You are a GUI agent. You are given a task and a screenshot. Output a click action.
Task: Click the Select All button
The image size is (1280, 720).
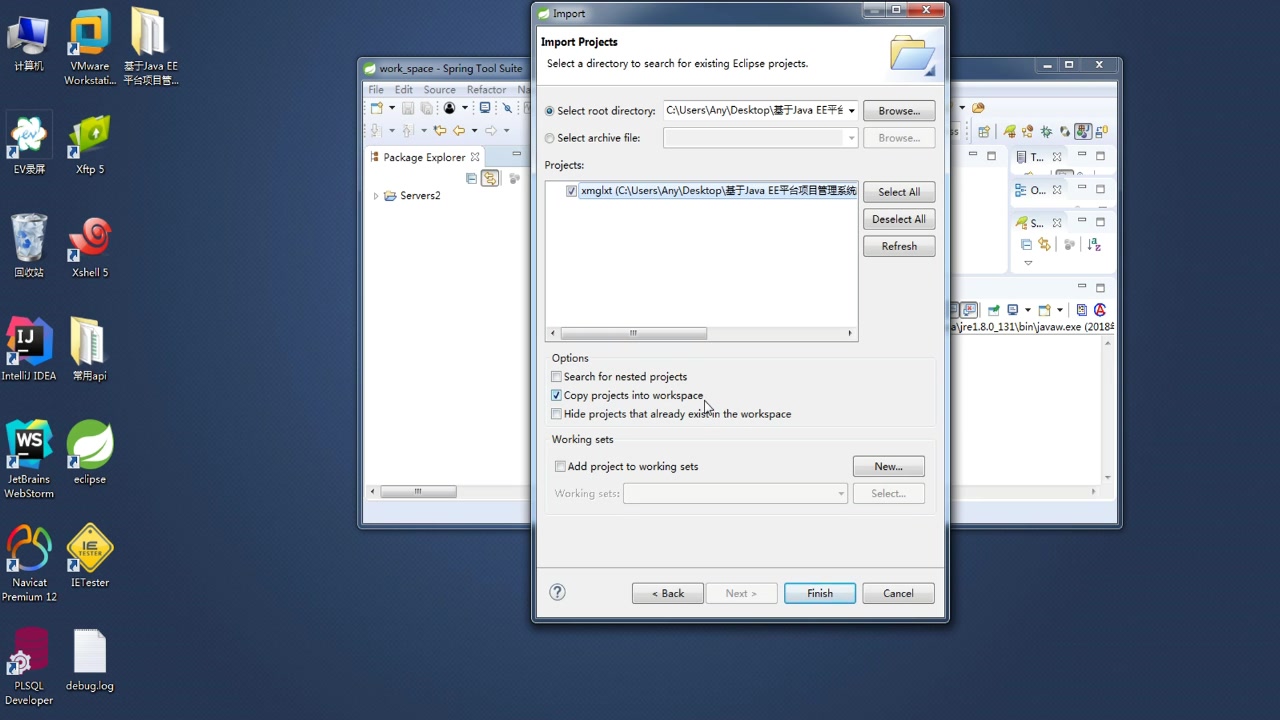pyautogui.click(x=899, y=192)
